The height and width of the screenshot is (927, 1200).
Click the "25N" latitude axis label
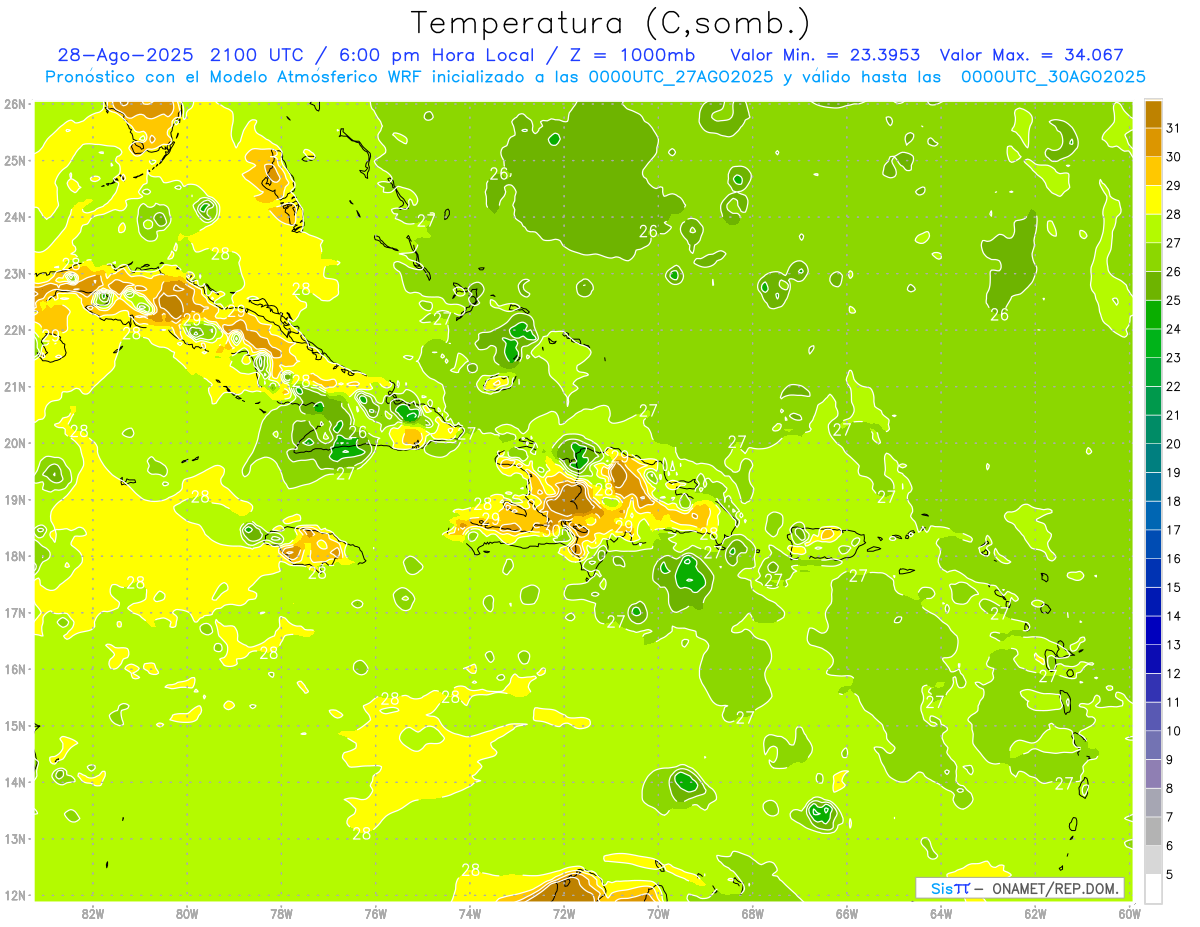tap(15, 160)
